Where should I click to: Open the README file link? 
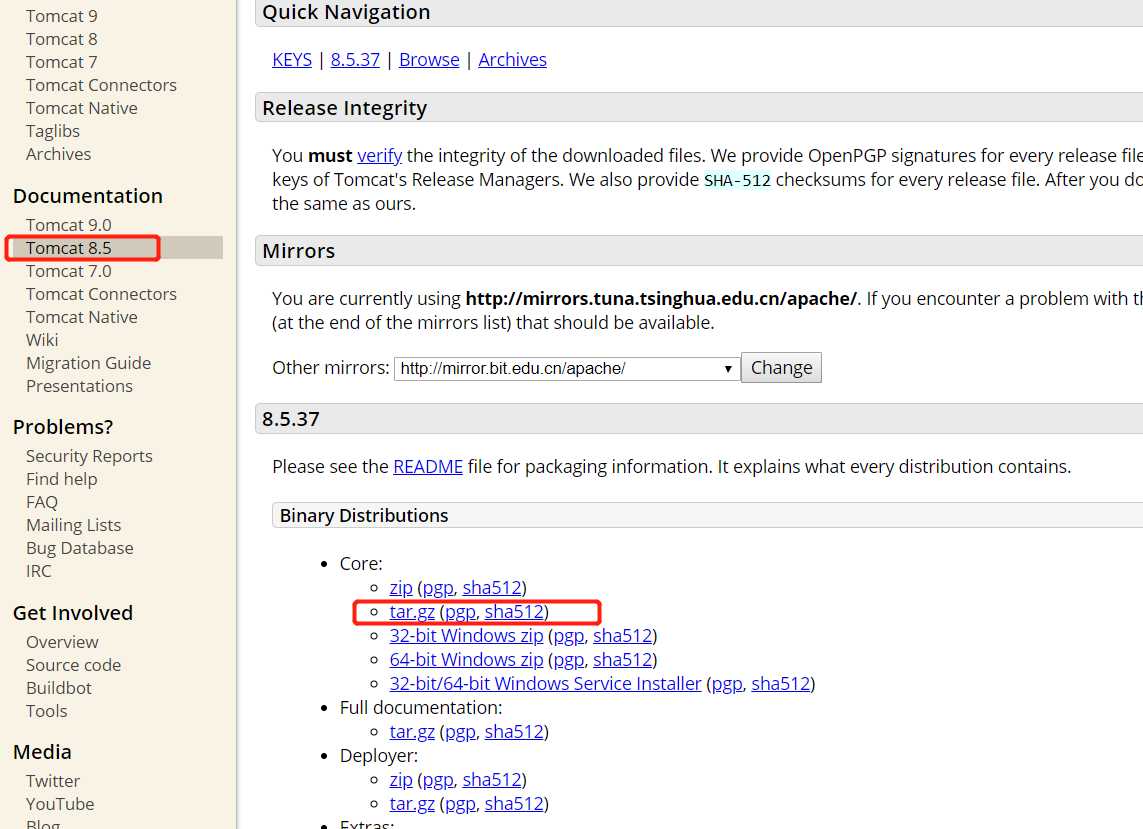427,467
